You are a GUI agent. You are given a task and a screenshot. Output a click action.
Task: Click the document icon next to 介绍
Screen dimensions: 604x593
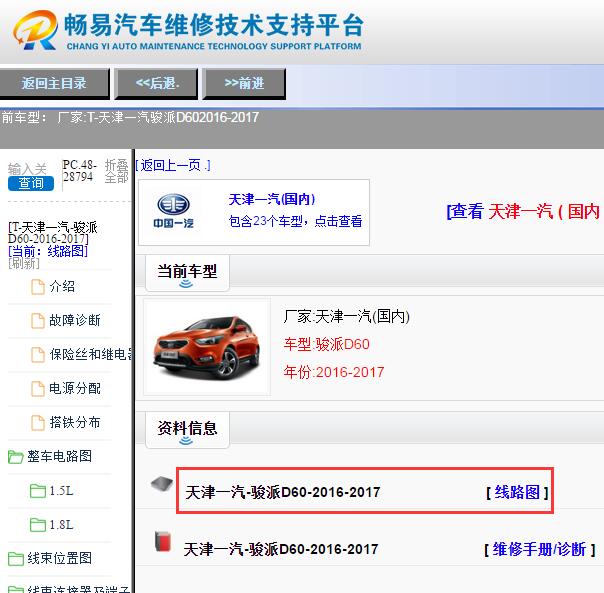[37, 287]
